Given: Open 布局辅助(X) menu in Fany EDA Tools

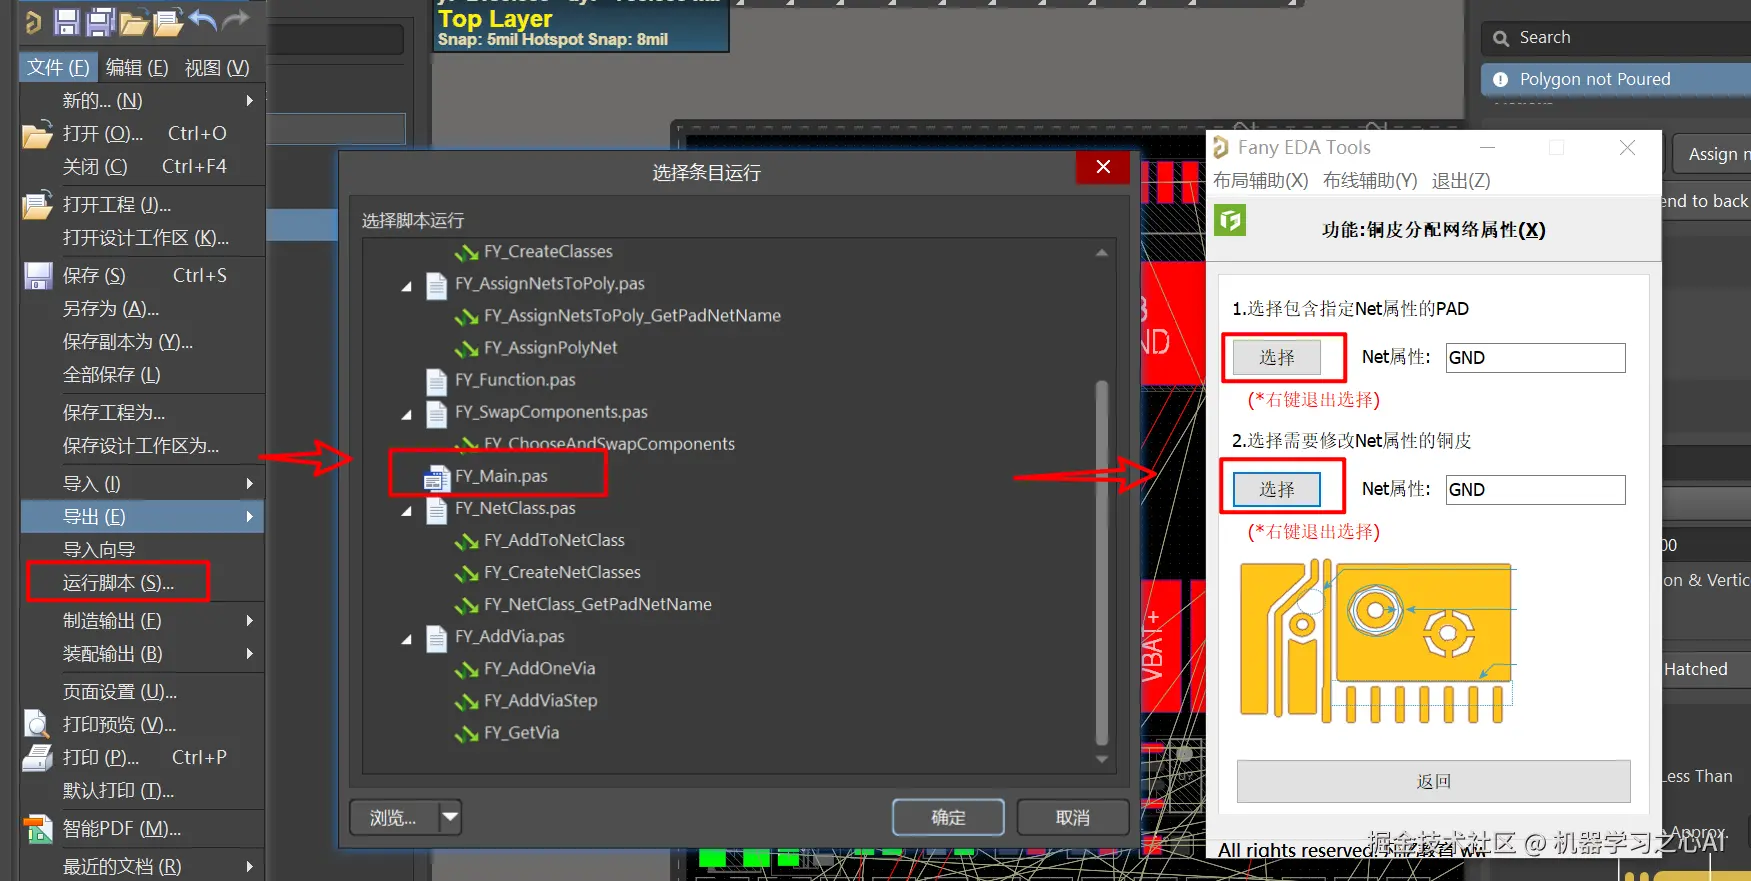Looking at the screenshot, I should pos(1260,181).
